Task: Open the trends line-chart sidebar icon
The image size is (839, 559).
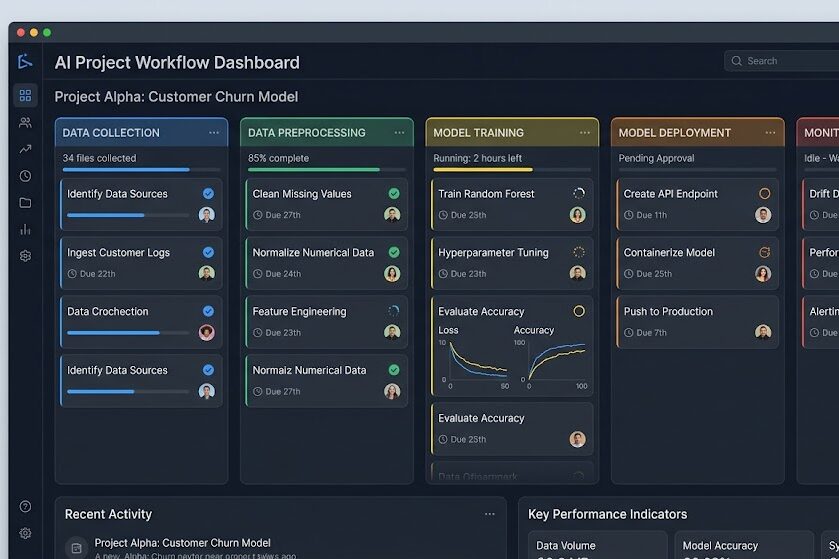Action: (25, 149)
